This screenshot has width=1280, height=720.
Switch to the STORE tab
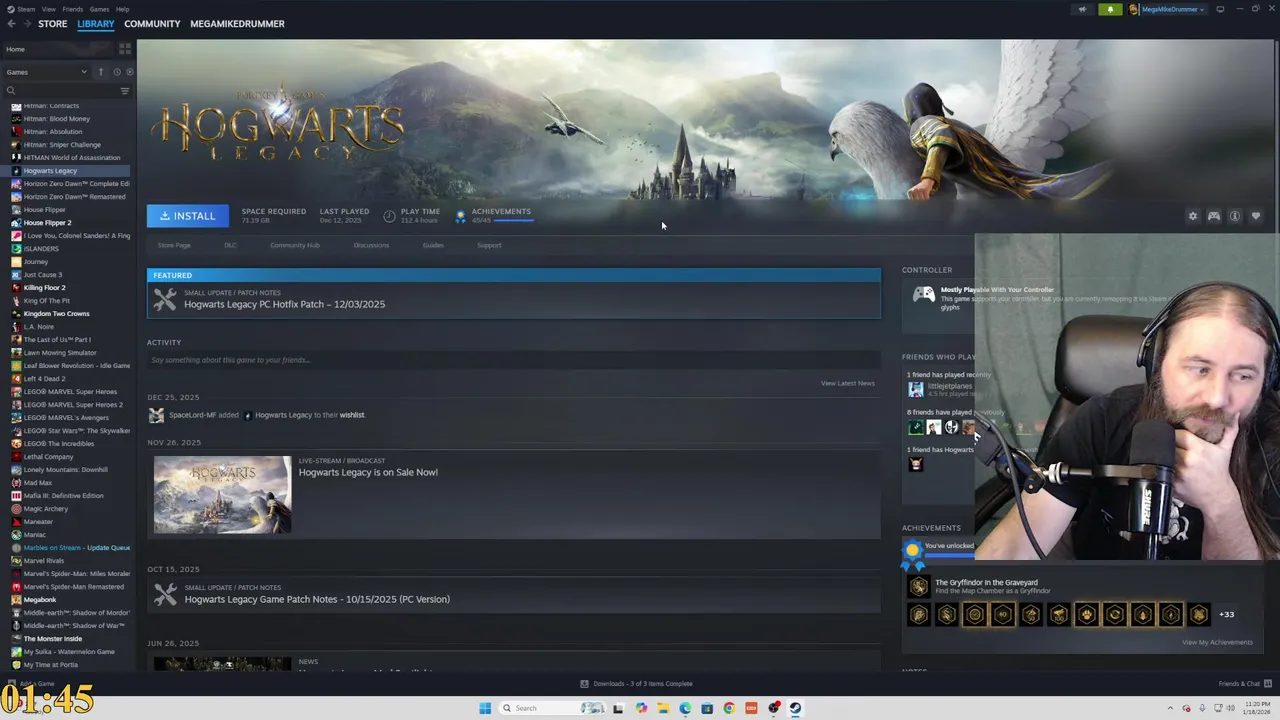[x=53, y=24]
